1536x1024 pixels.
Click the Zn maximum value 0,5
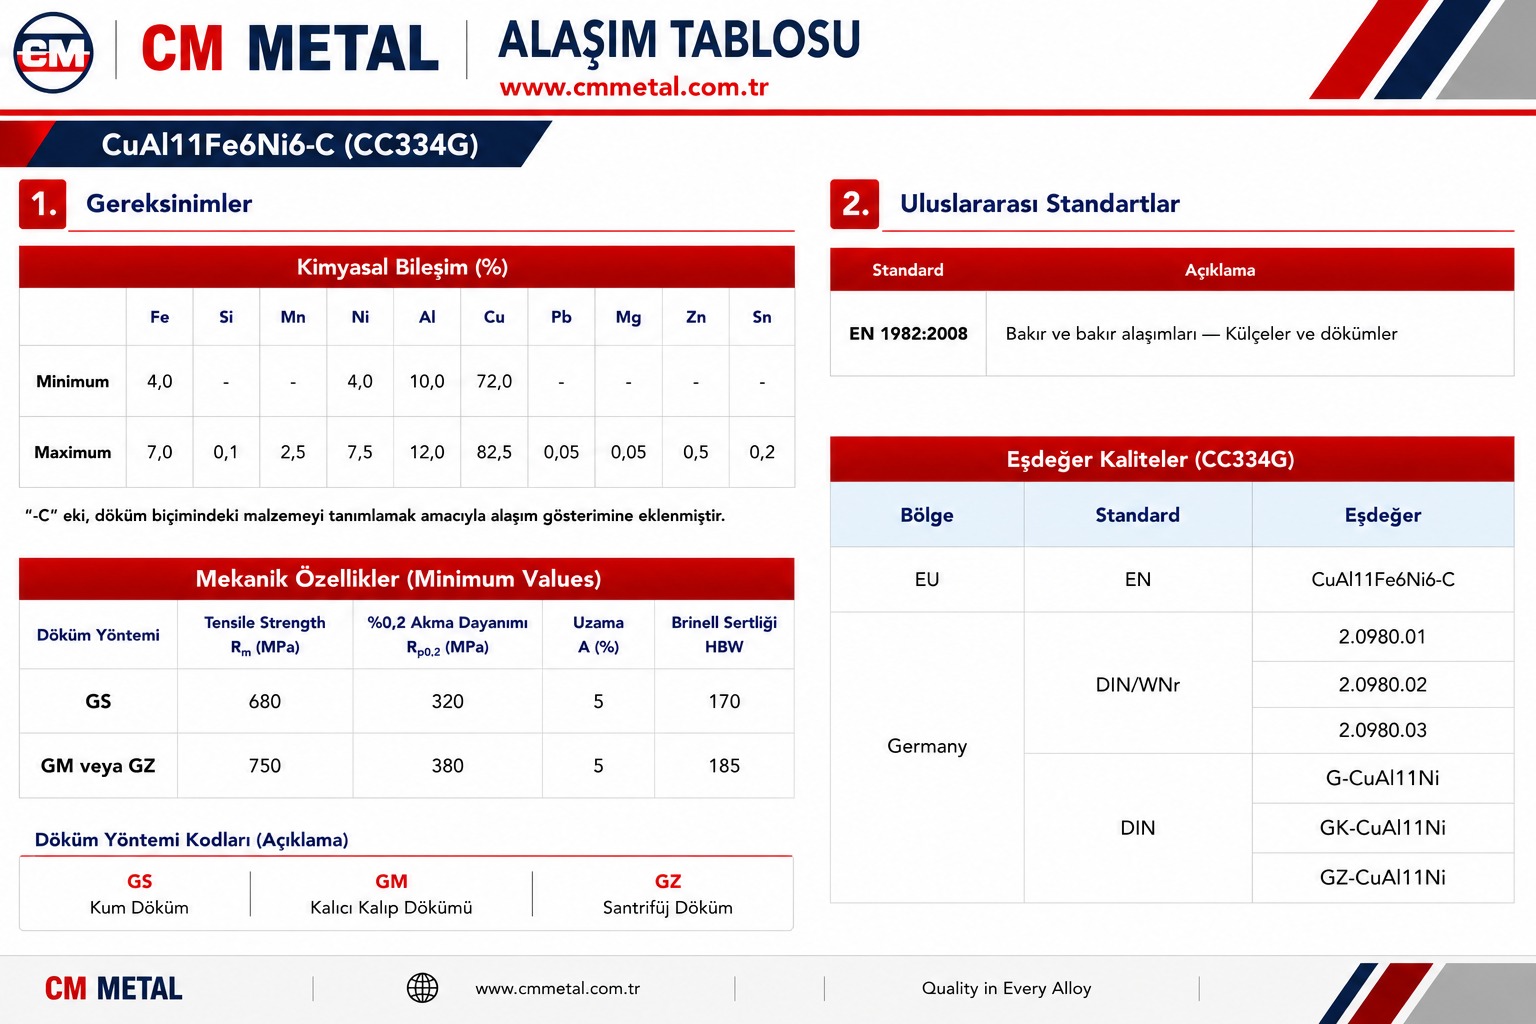coord(696,453)
